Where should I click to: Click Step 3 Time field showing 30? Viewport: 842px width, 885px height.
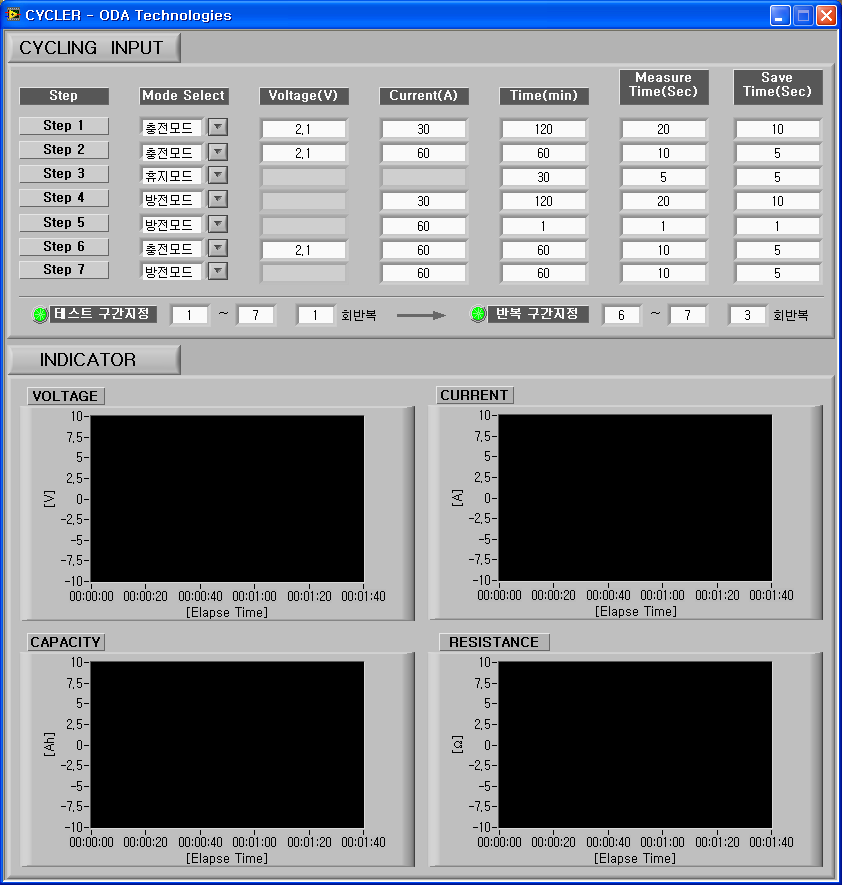tap(544, 177)
